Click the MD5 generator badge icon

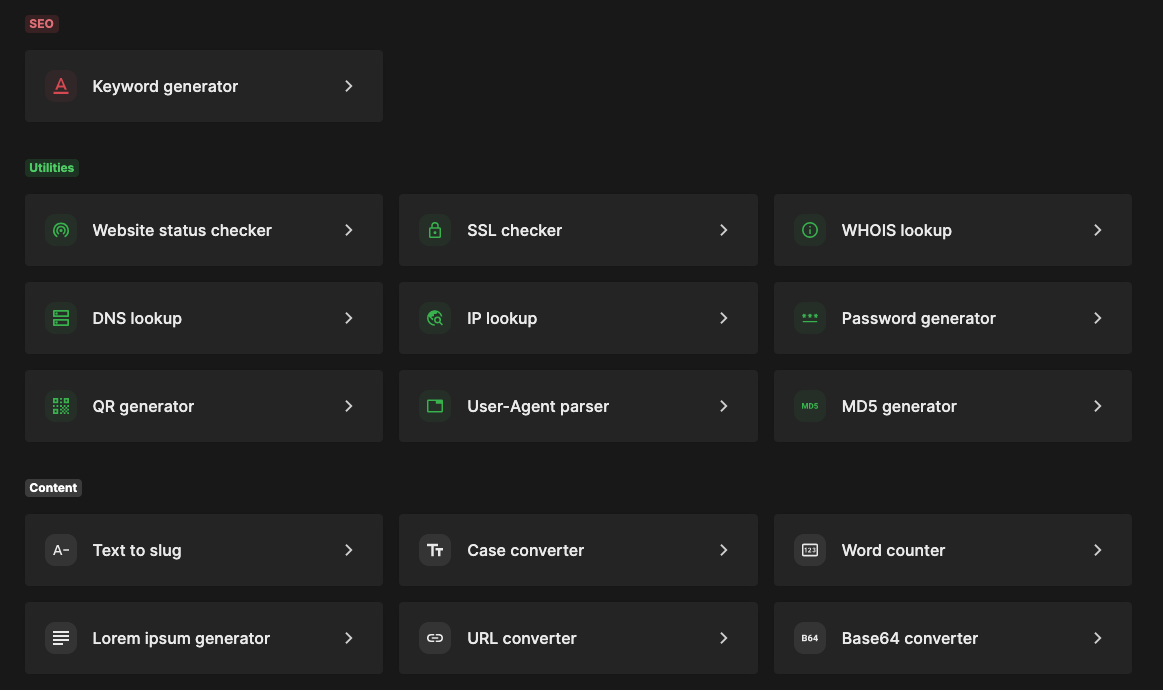(x=810, y=406)
